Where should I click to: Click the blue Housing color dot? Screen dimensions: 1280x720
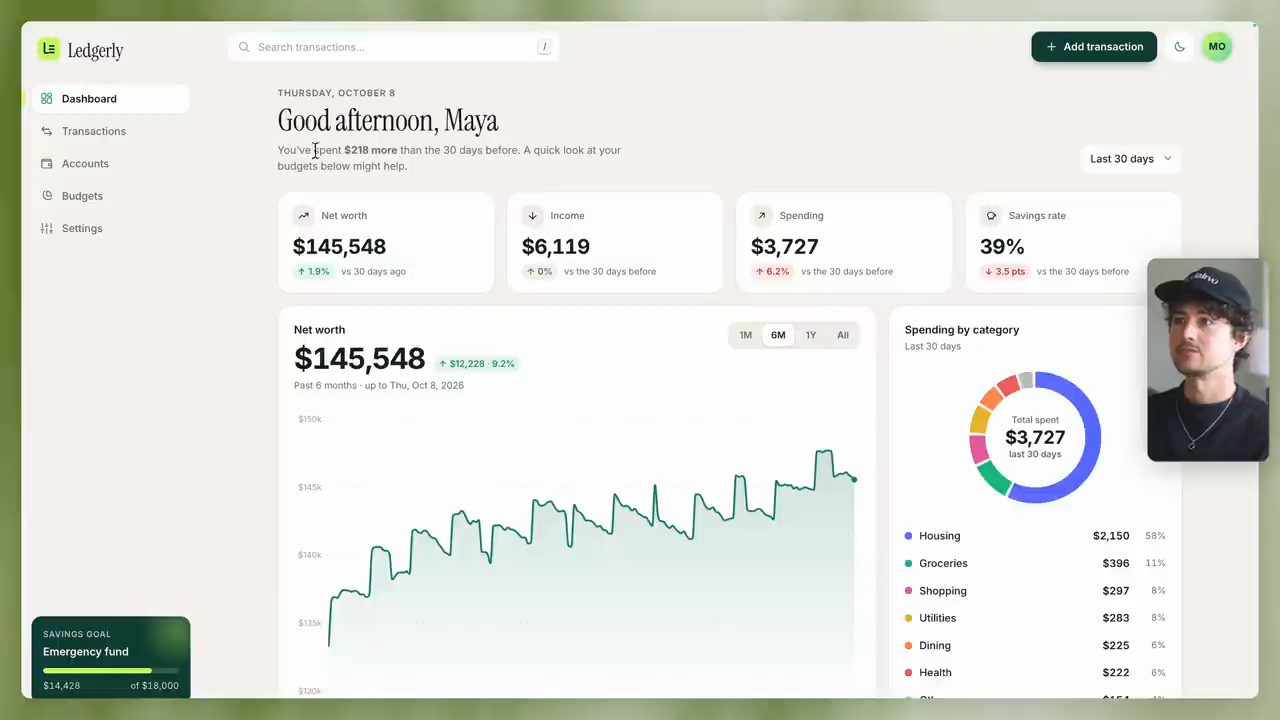pyautogui.click(x=908, y=536)
